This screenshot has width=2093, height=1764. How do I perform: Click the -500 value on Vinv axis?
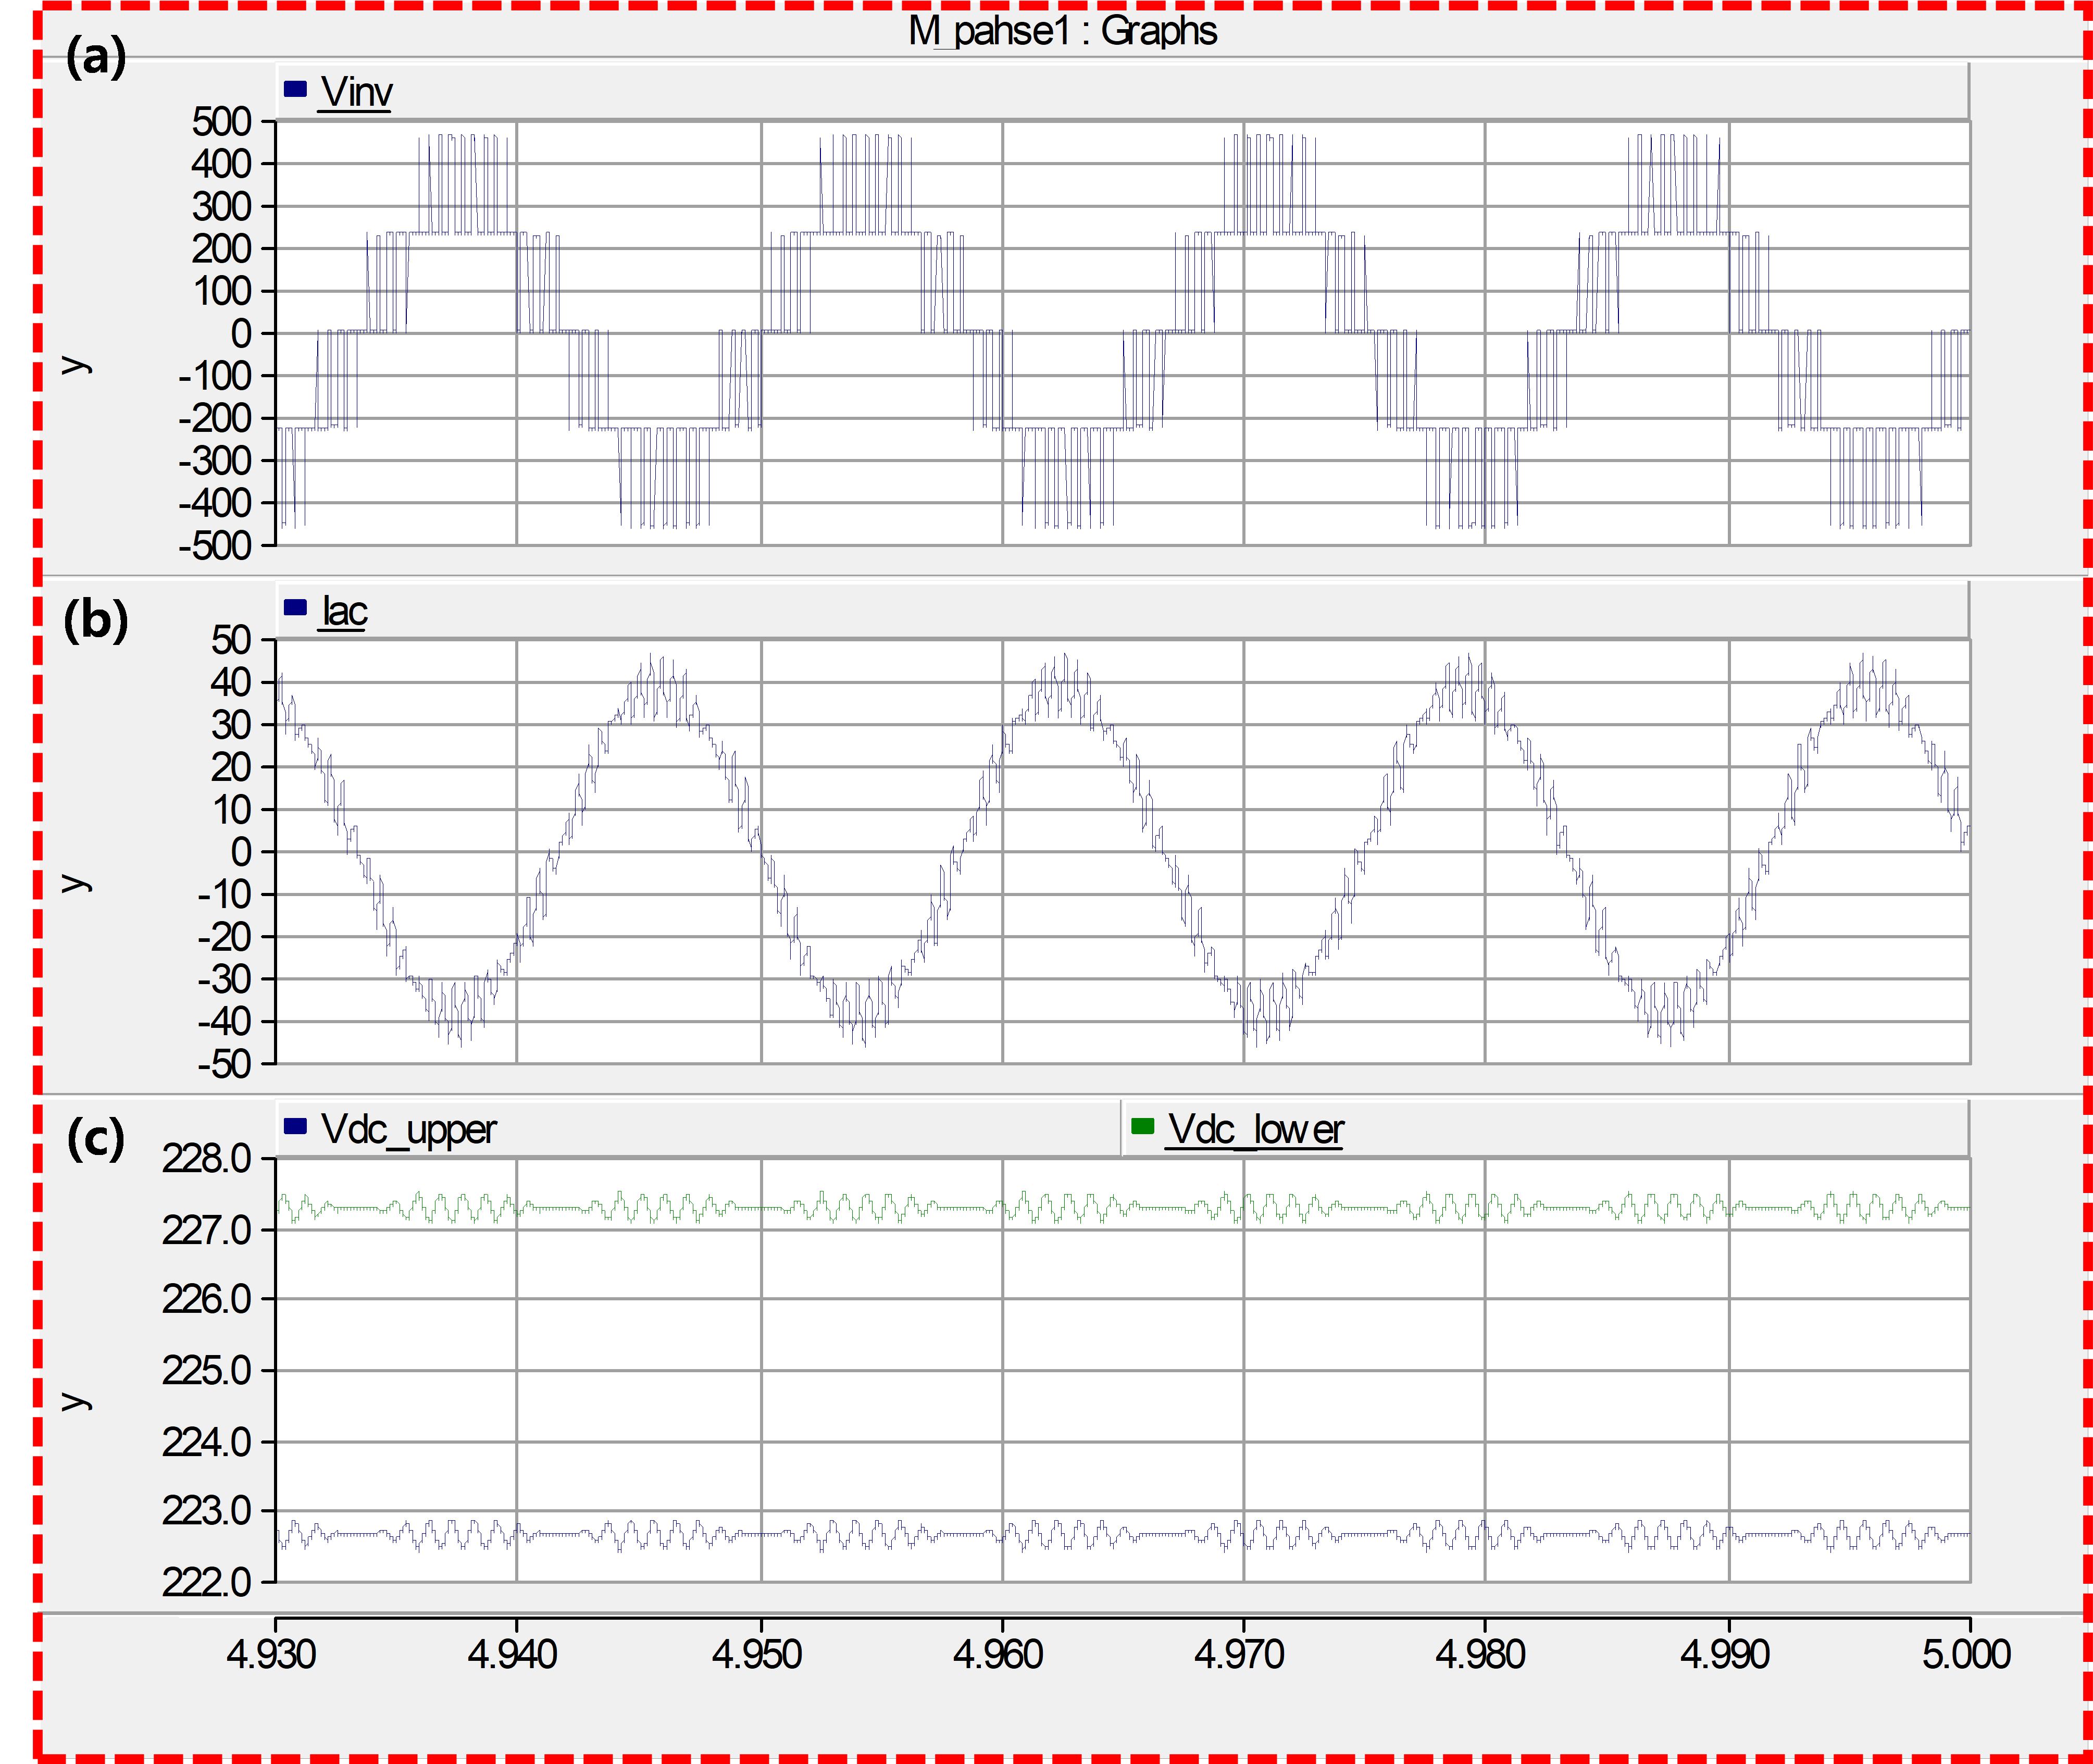(x=214, y=547)
